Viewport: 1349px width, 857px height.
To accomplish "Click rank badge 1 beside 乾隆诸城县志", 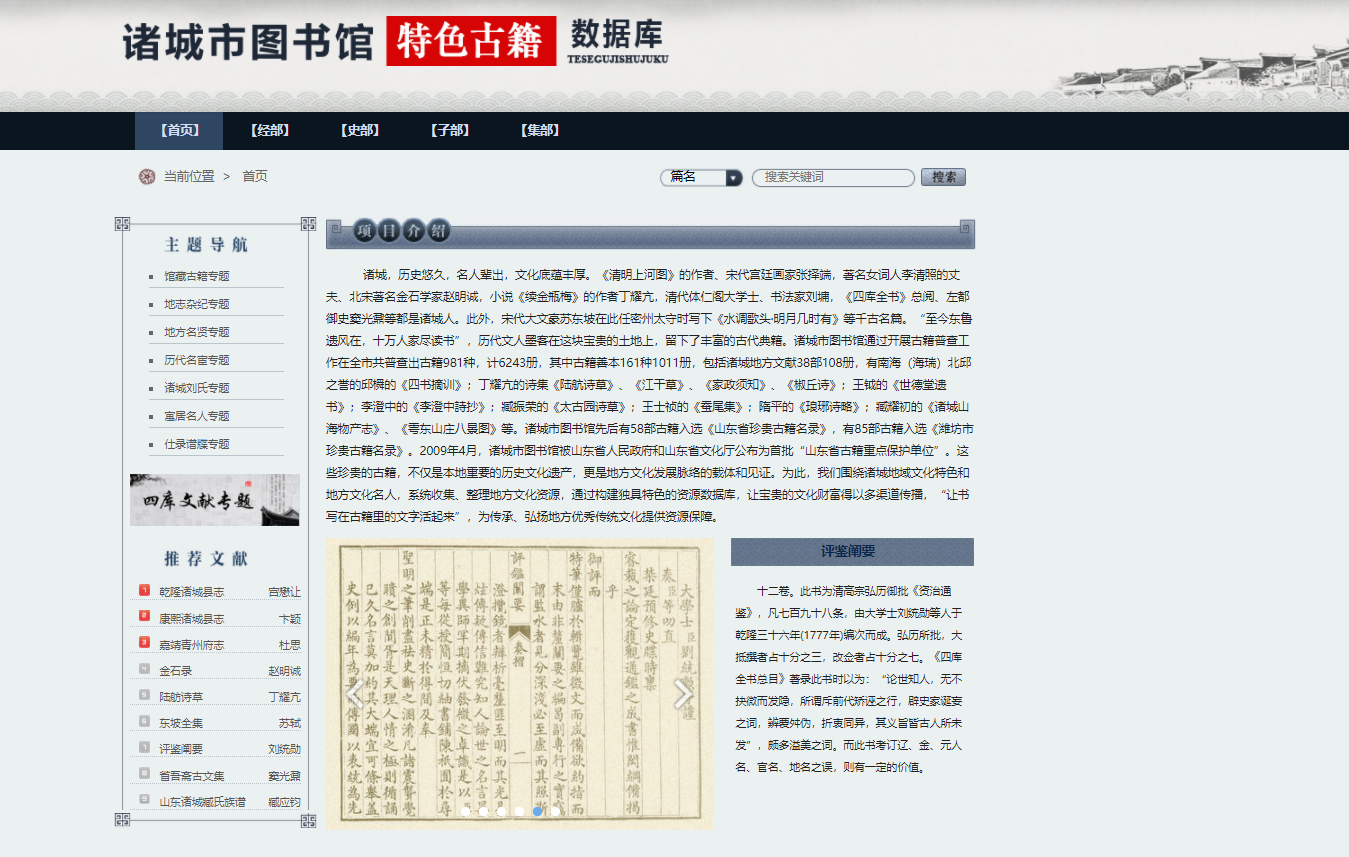I will [x=144, y=590].
